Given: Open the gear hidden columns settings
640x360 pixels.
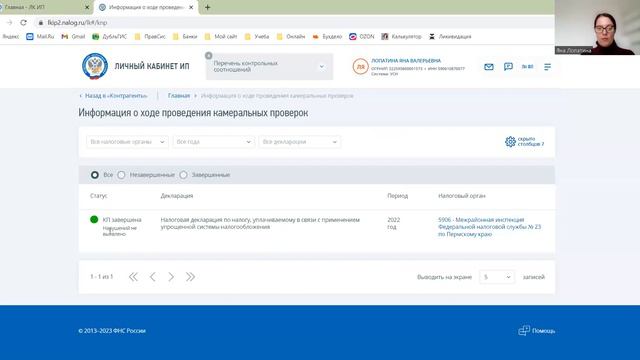Looking at the screenshot, I should (x=524, y=142).
